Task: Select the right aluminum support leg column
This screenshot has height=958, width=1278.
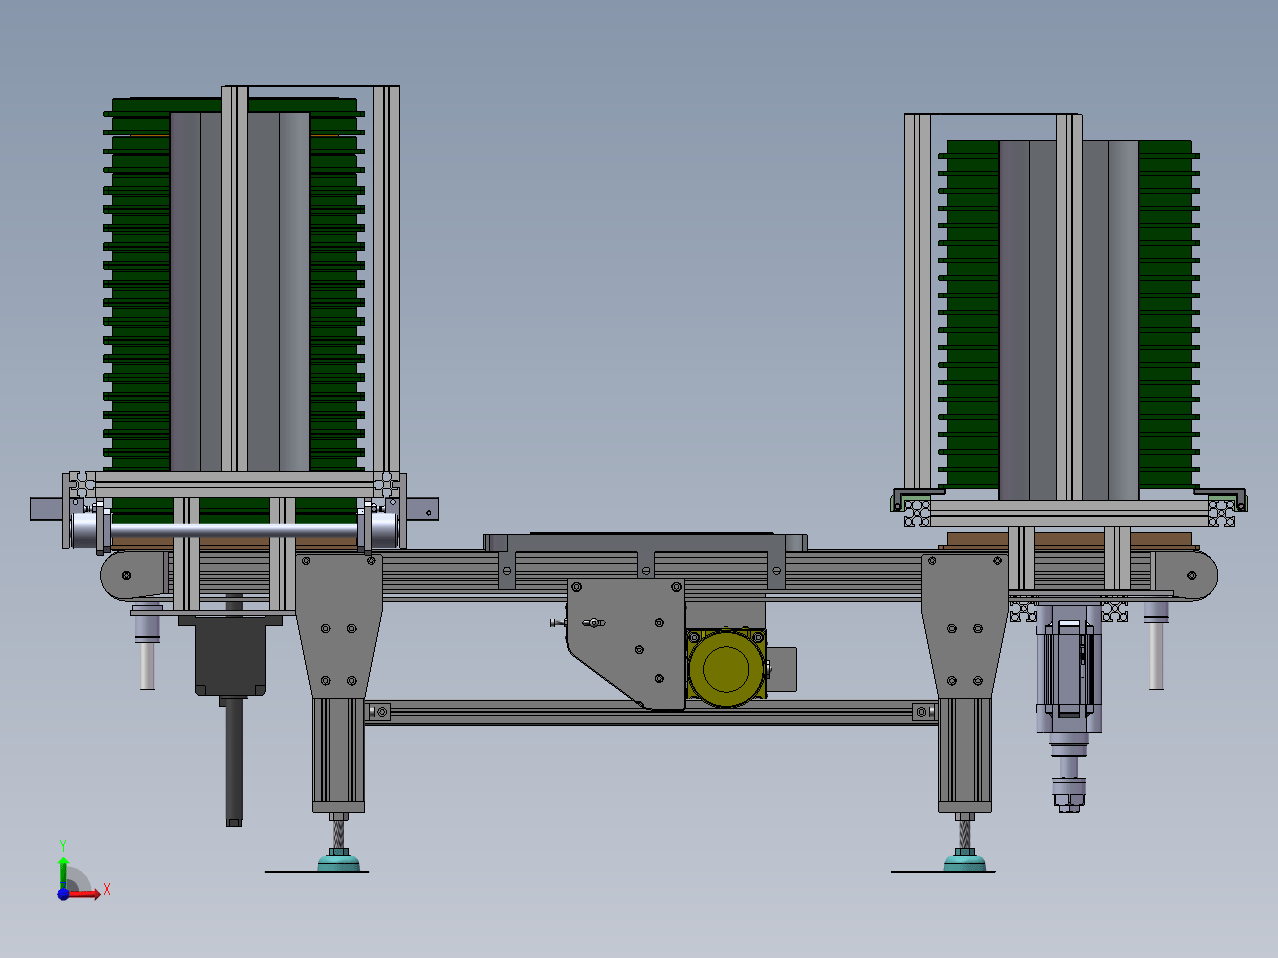Action: pos(965,754)
